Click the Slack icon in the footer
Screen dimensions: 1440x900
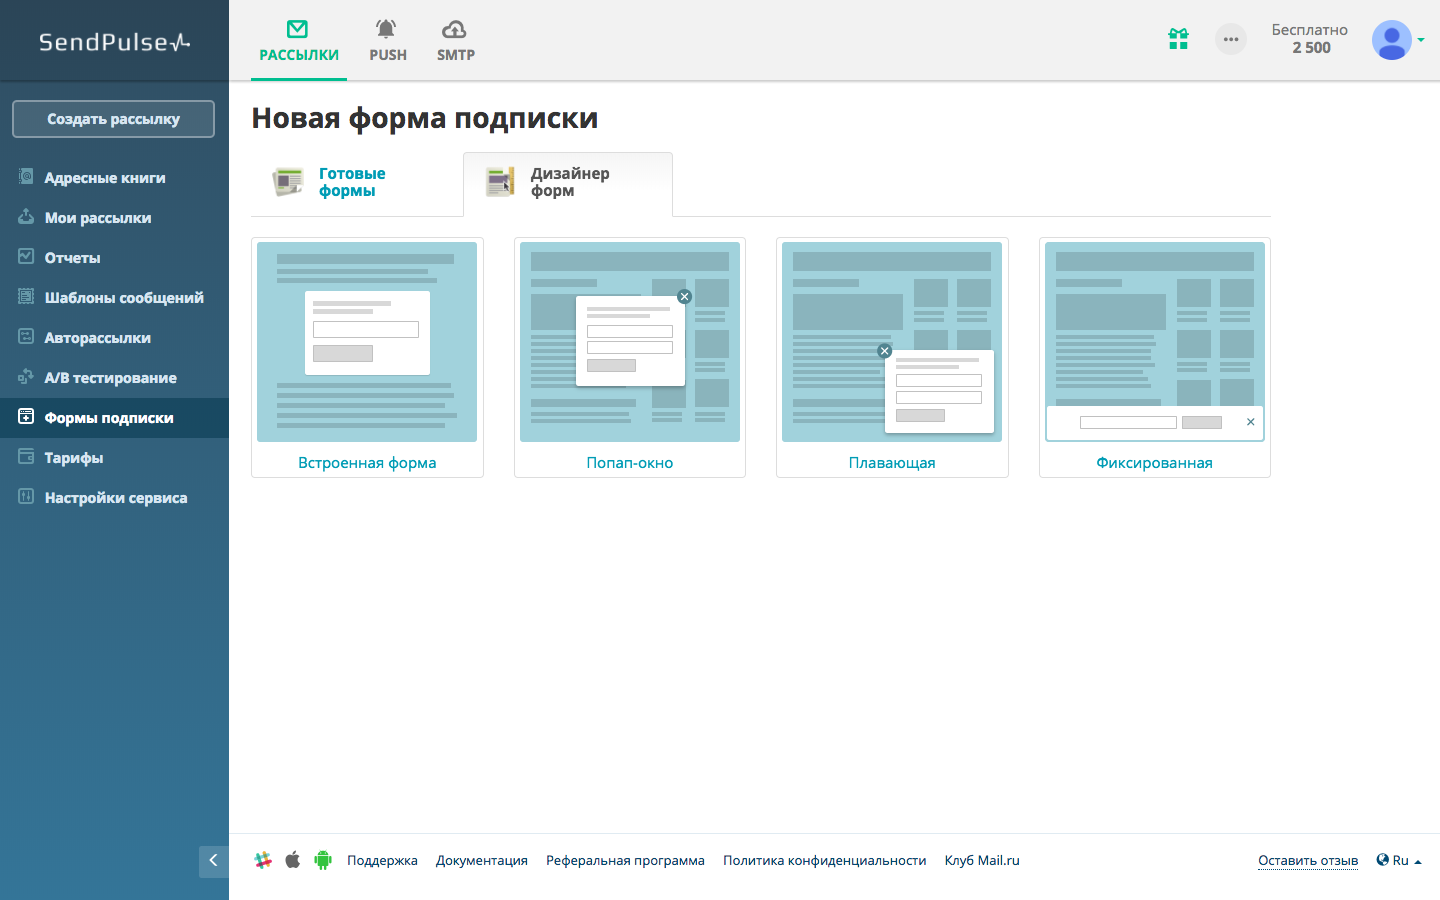[263, 860]
